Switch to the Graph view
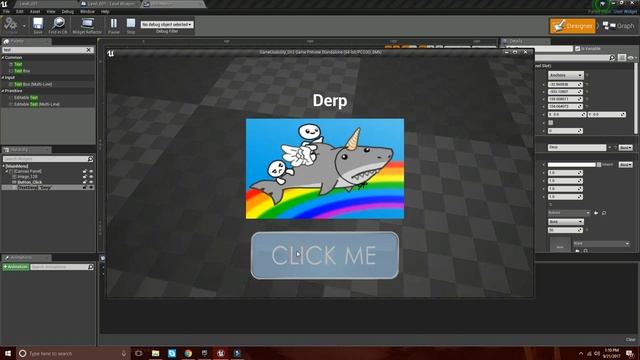 tap(619, 26)
